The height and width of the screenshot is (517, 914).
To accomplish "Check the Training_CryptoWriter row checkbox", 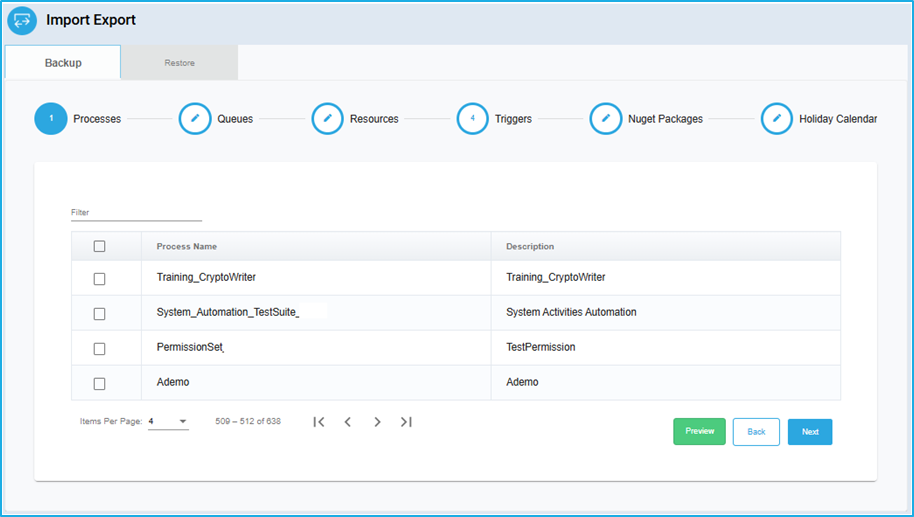I will click(100, 279).
